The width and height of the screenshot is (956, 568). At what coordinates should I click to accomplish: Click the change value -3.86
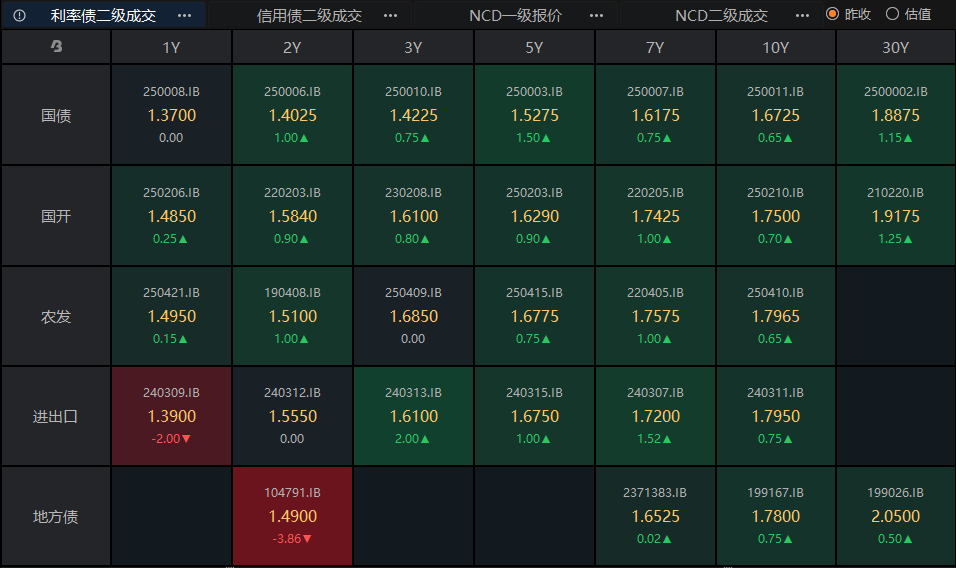click(x=287, y=539)
